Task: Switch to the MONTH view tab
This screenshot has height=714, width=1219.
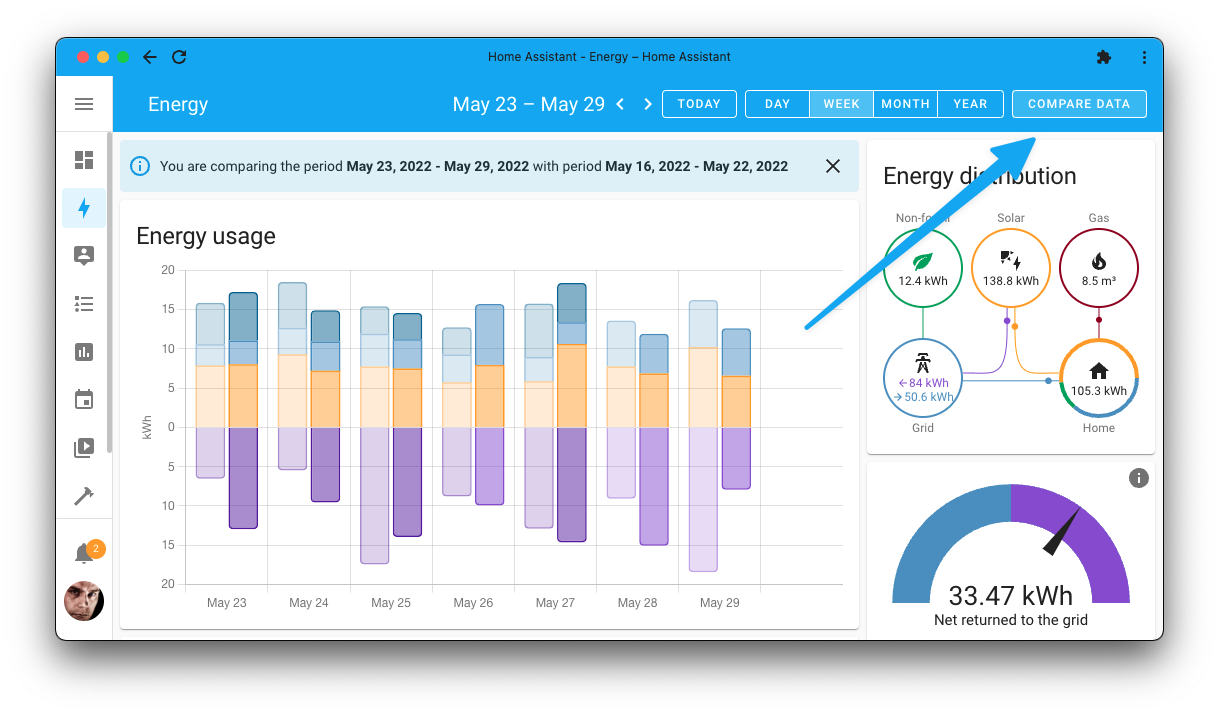Action: 905,103
